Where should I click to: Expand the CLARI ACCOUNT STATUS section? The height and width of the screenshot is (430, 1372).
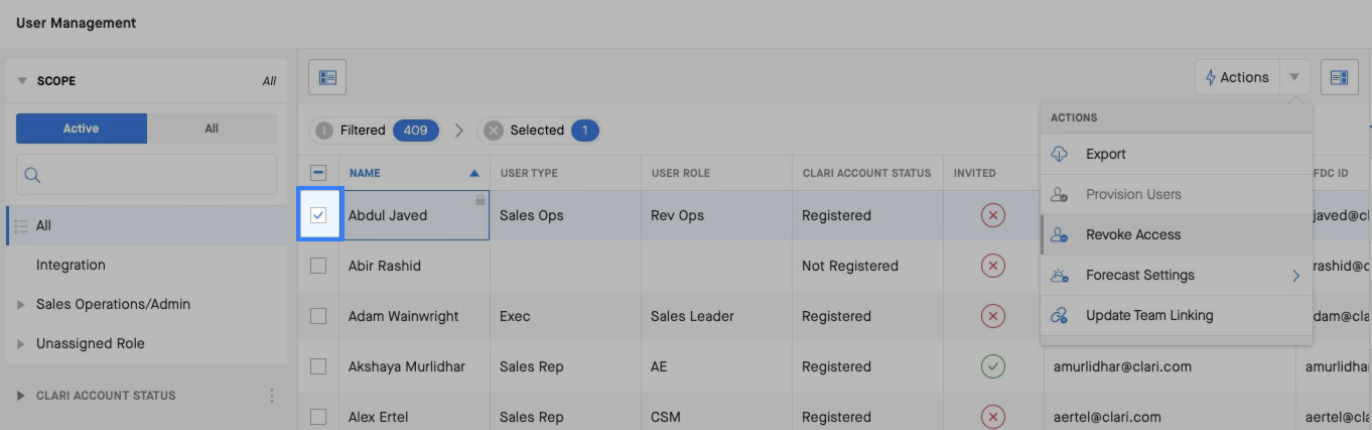pyautogui.click(x=22, y=396)
